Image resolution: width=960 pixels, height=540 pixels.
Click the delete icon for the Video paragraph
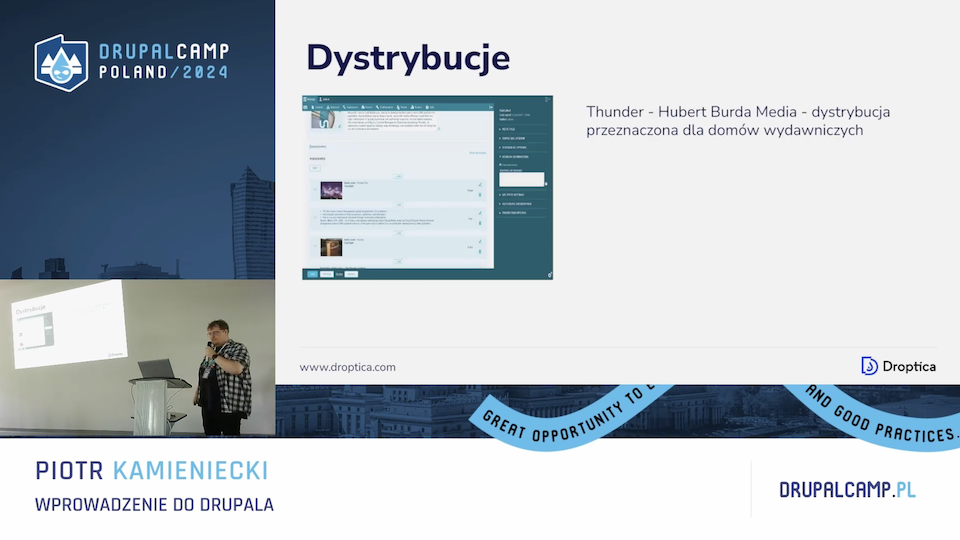click(x=480, y=252)
